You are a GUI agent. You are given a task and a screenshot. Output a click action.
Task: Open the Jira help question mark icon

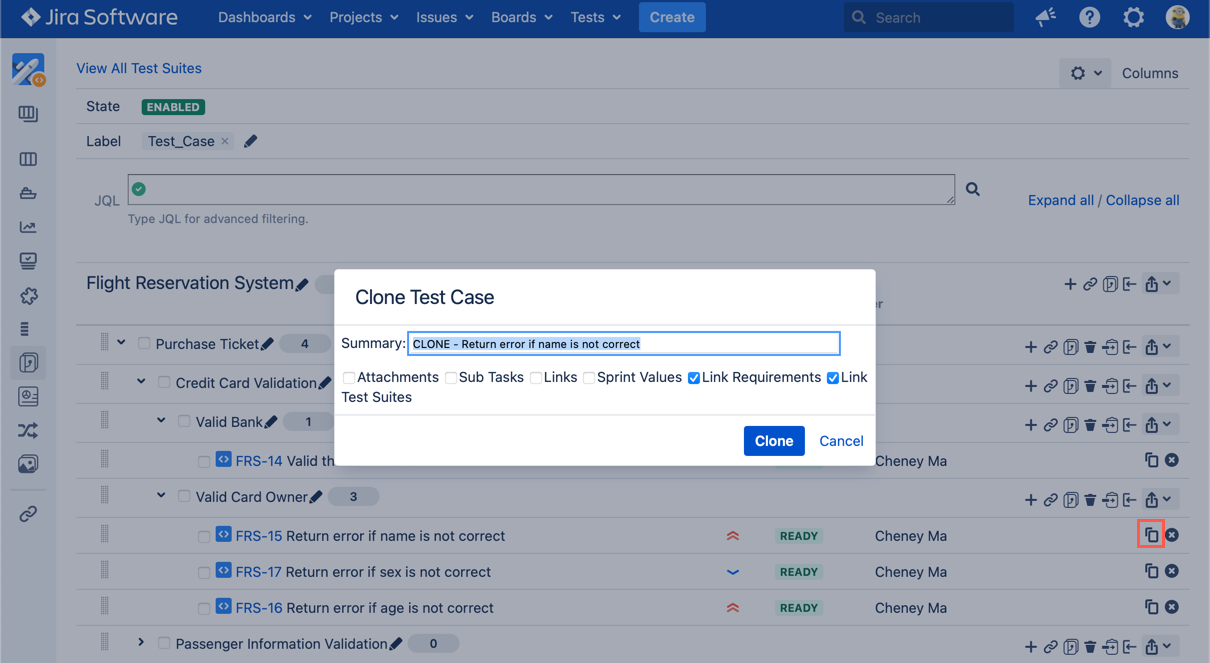pos(1089,17)
